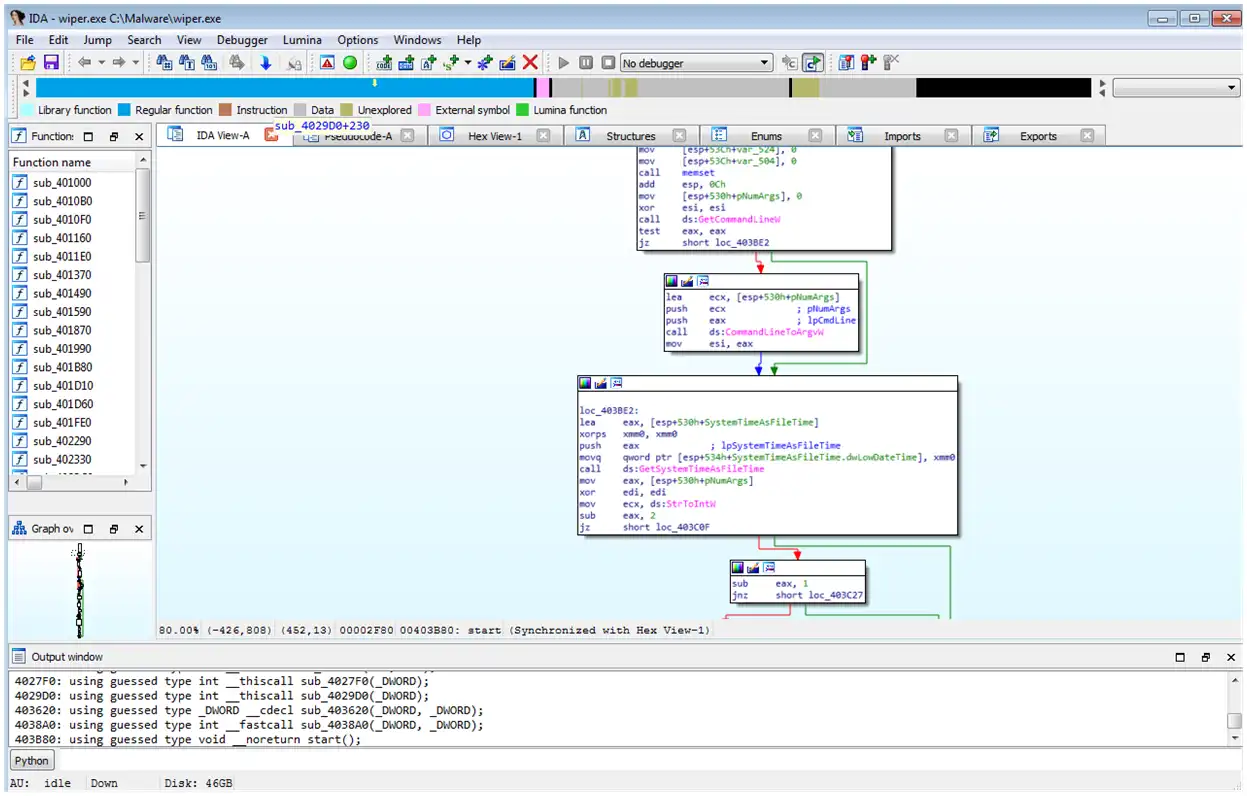
Task: Float the Functions panel with its restore button
Action: 113,136
